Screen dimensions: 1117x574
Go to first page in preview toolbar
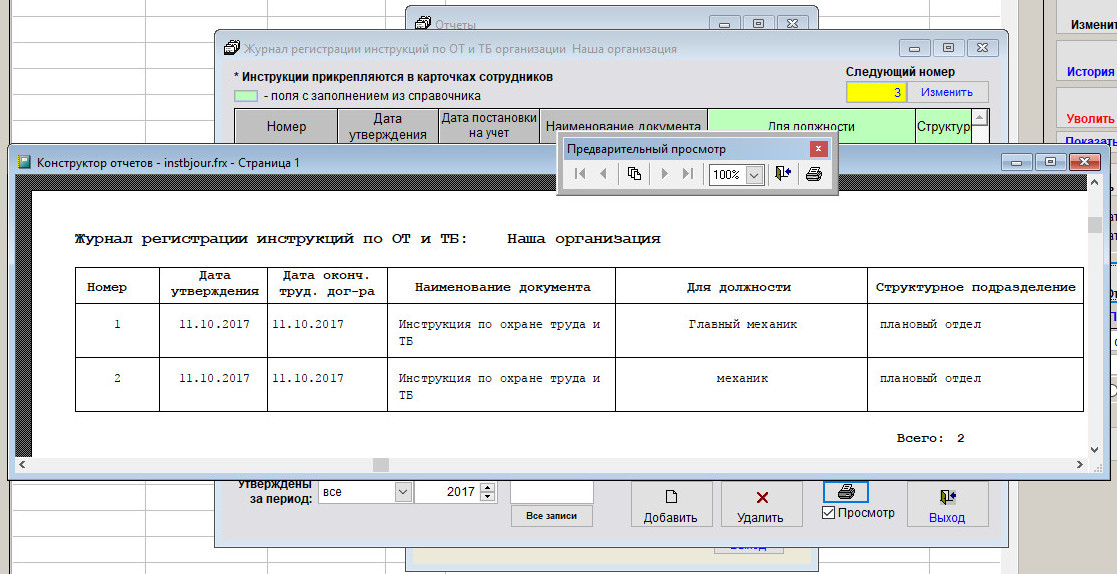click(x=580, y=174)
